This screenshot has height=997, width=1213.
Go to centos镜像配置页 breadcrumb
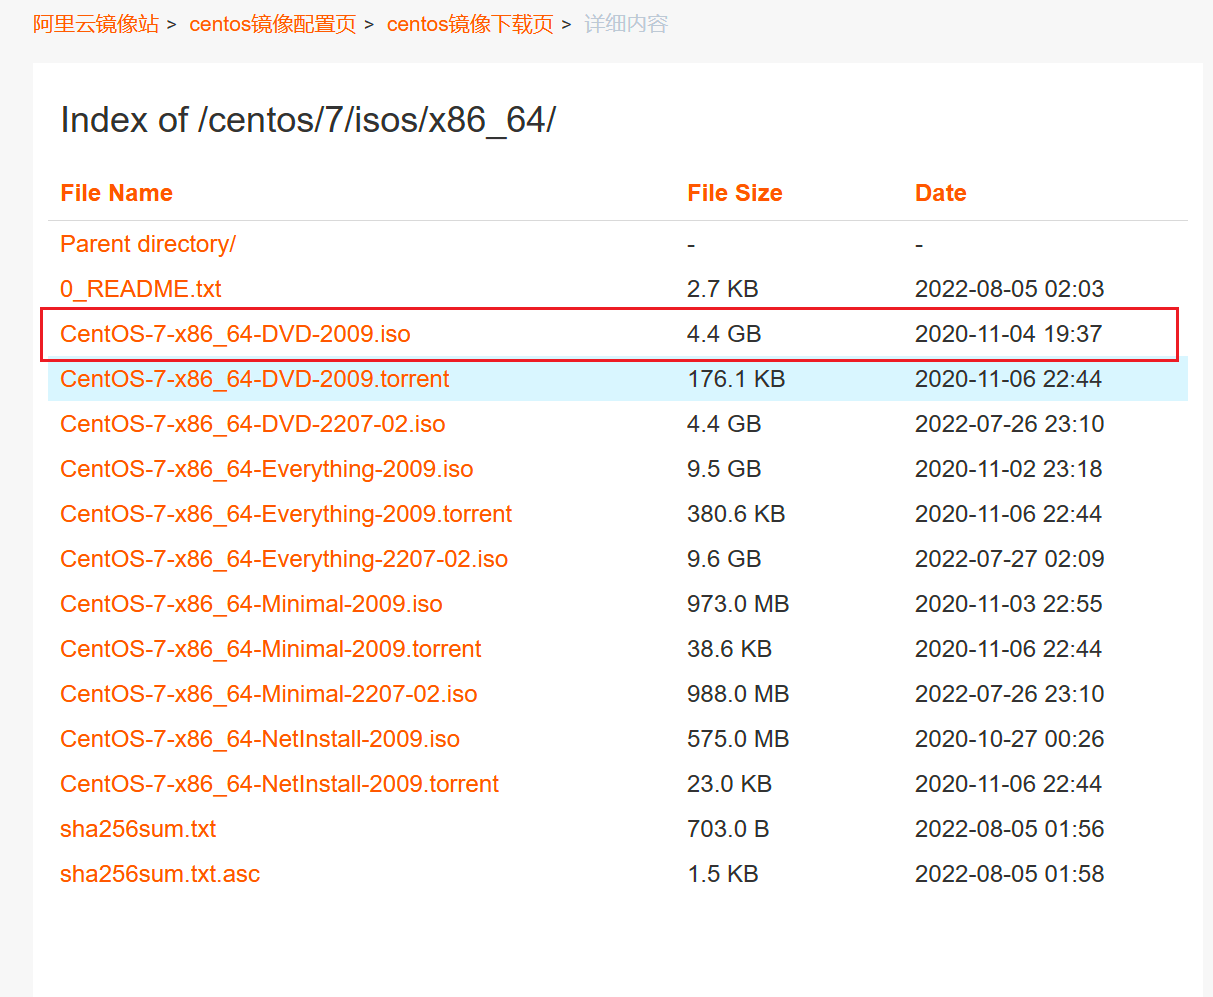(273, 24)
